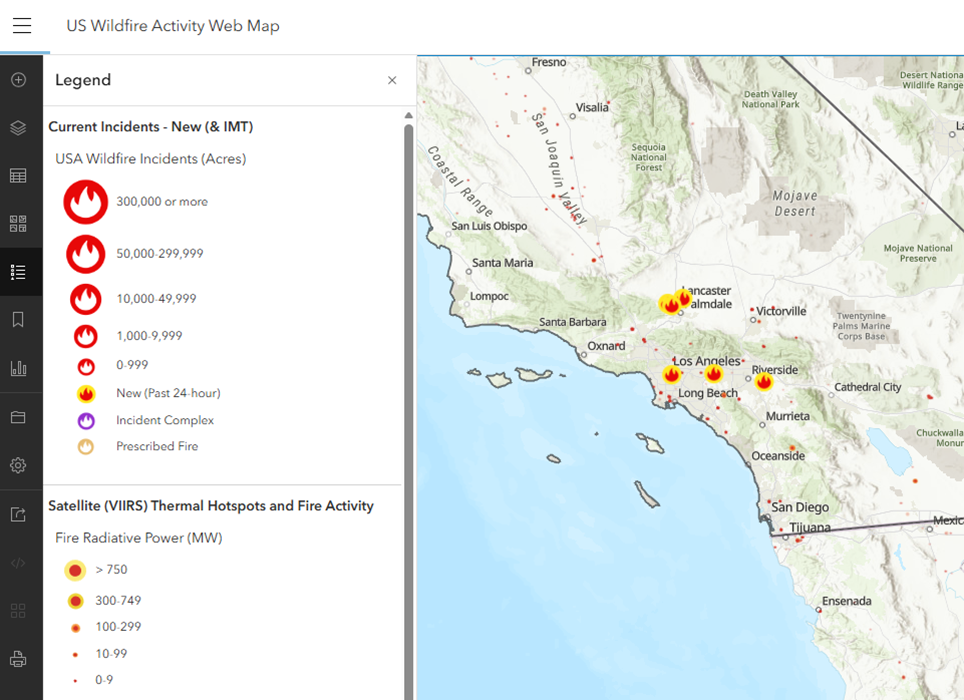964x700 pixels.
Task: Select the wildfire symbol near Lancaster
Action: (670, 303)
